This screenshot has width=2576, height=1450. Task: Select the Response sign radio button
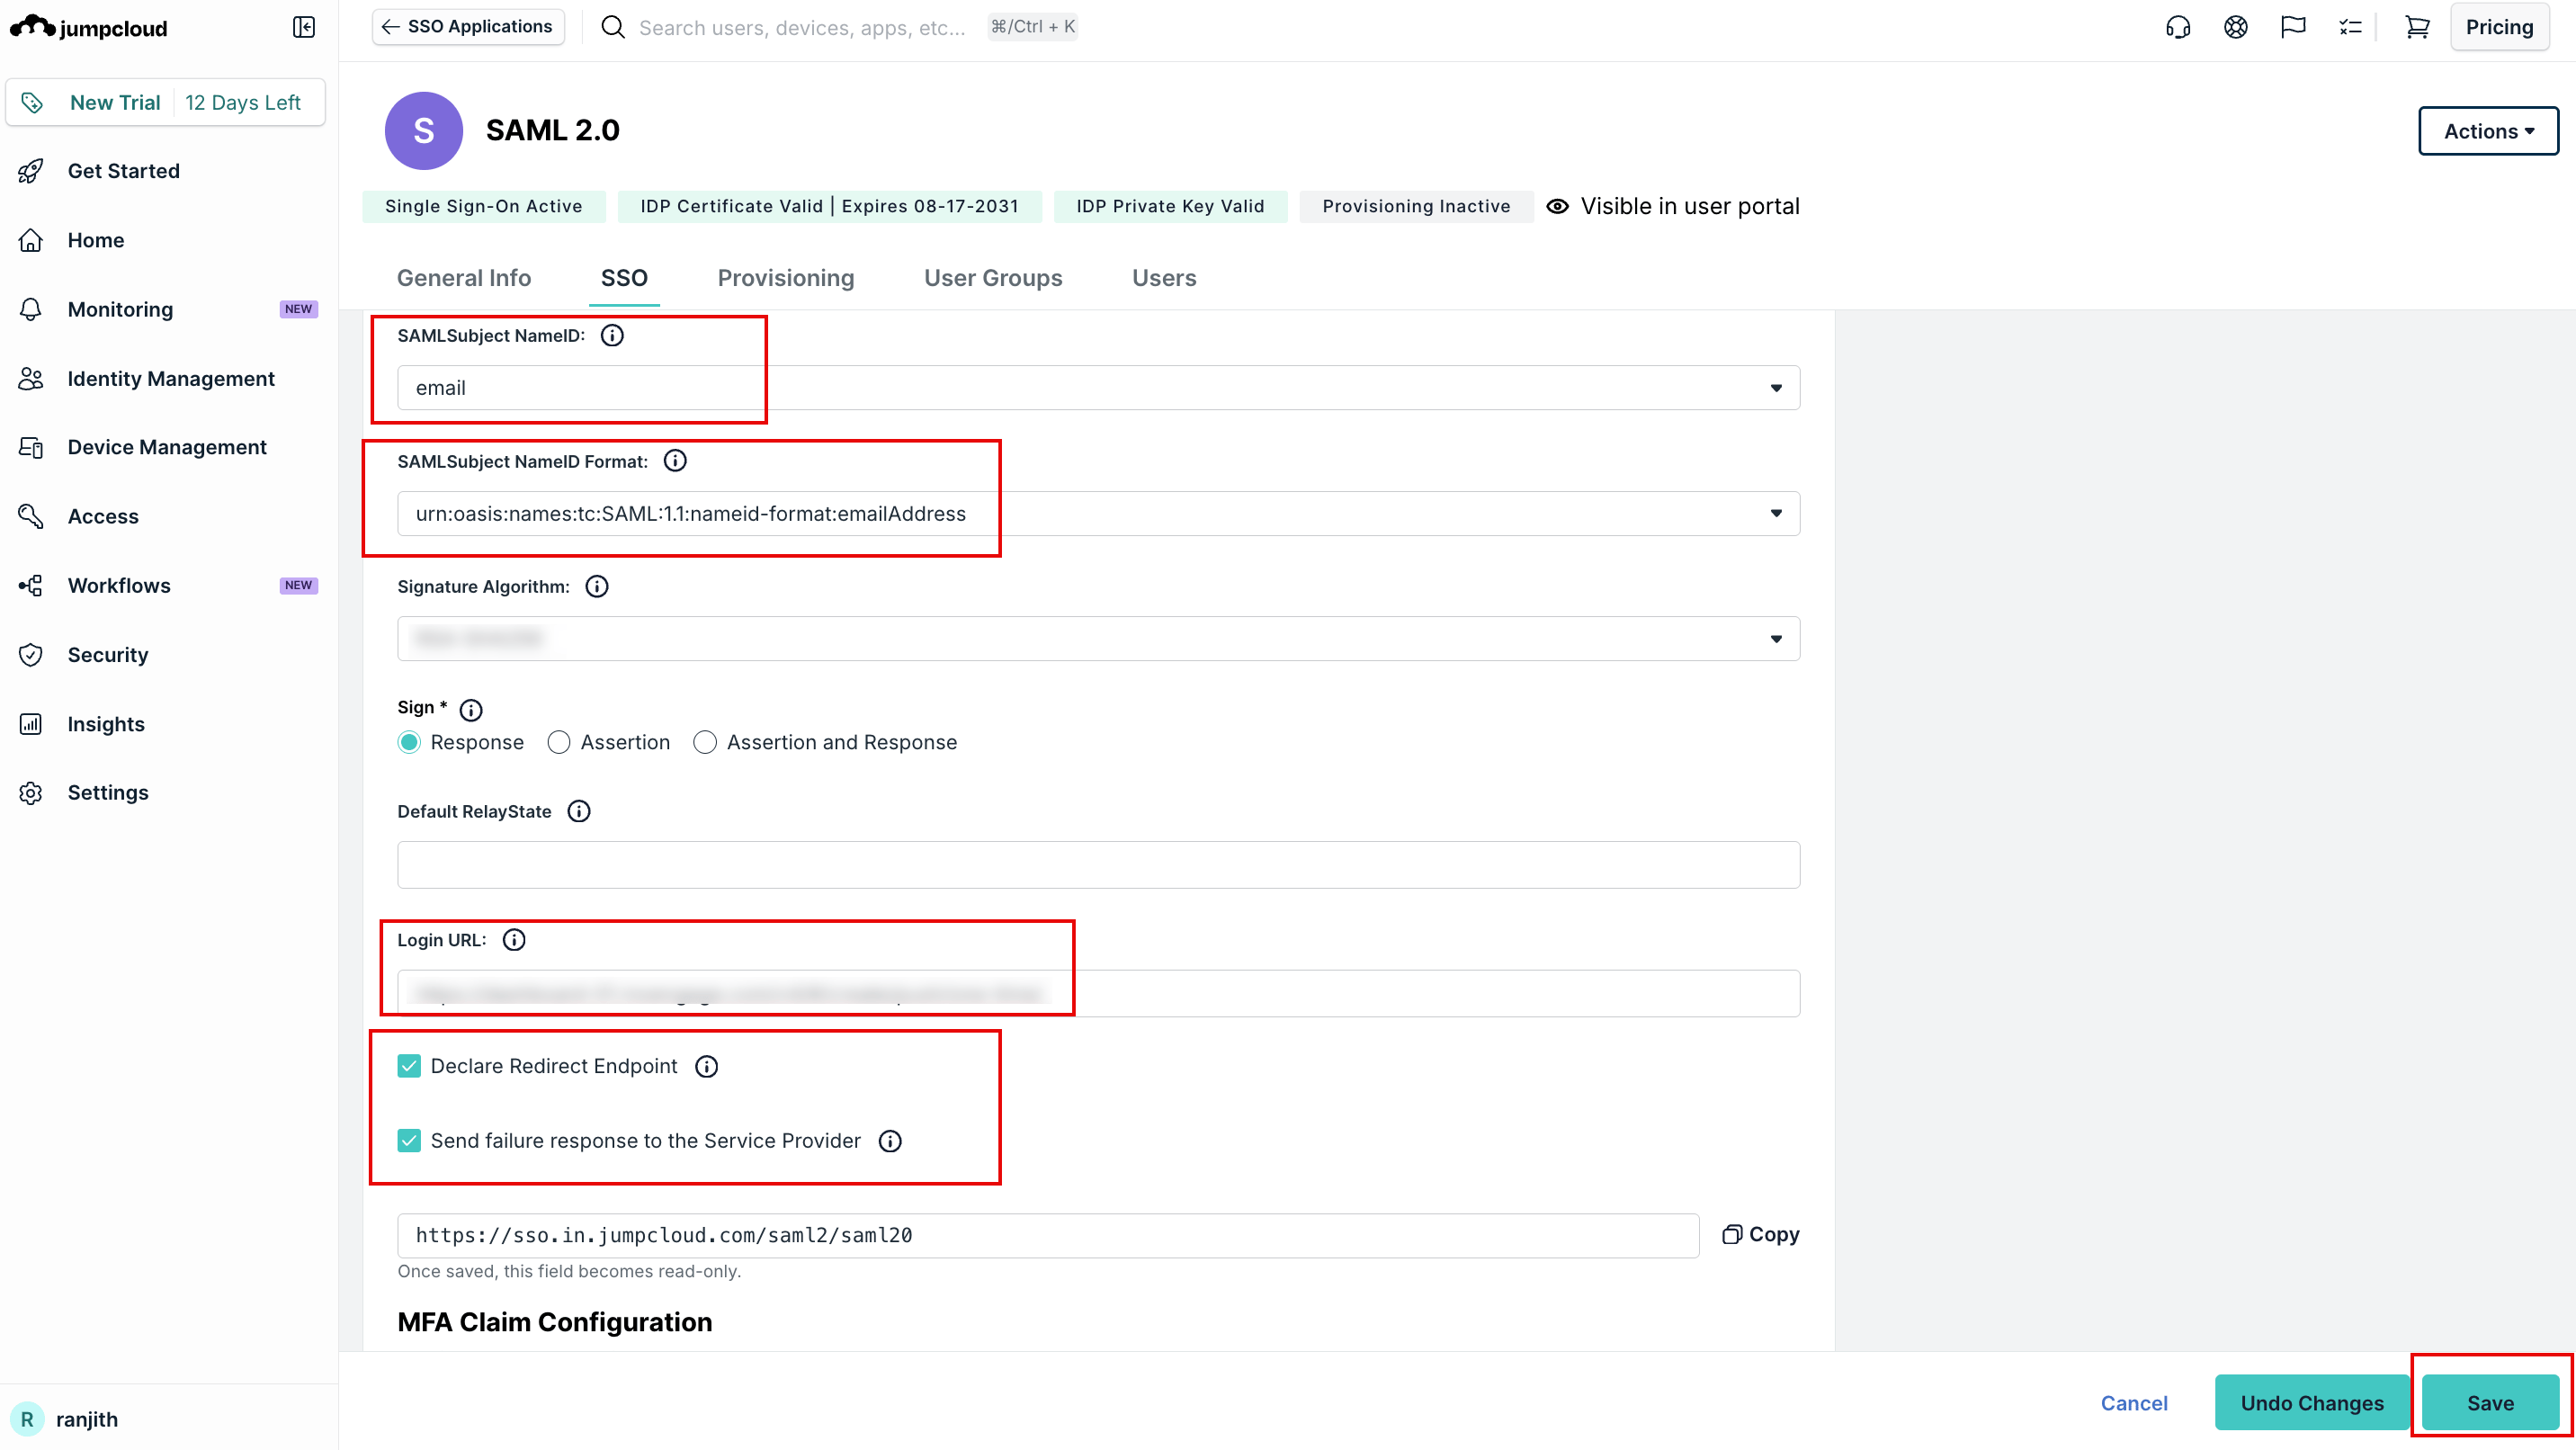(409, 742)
